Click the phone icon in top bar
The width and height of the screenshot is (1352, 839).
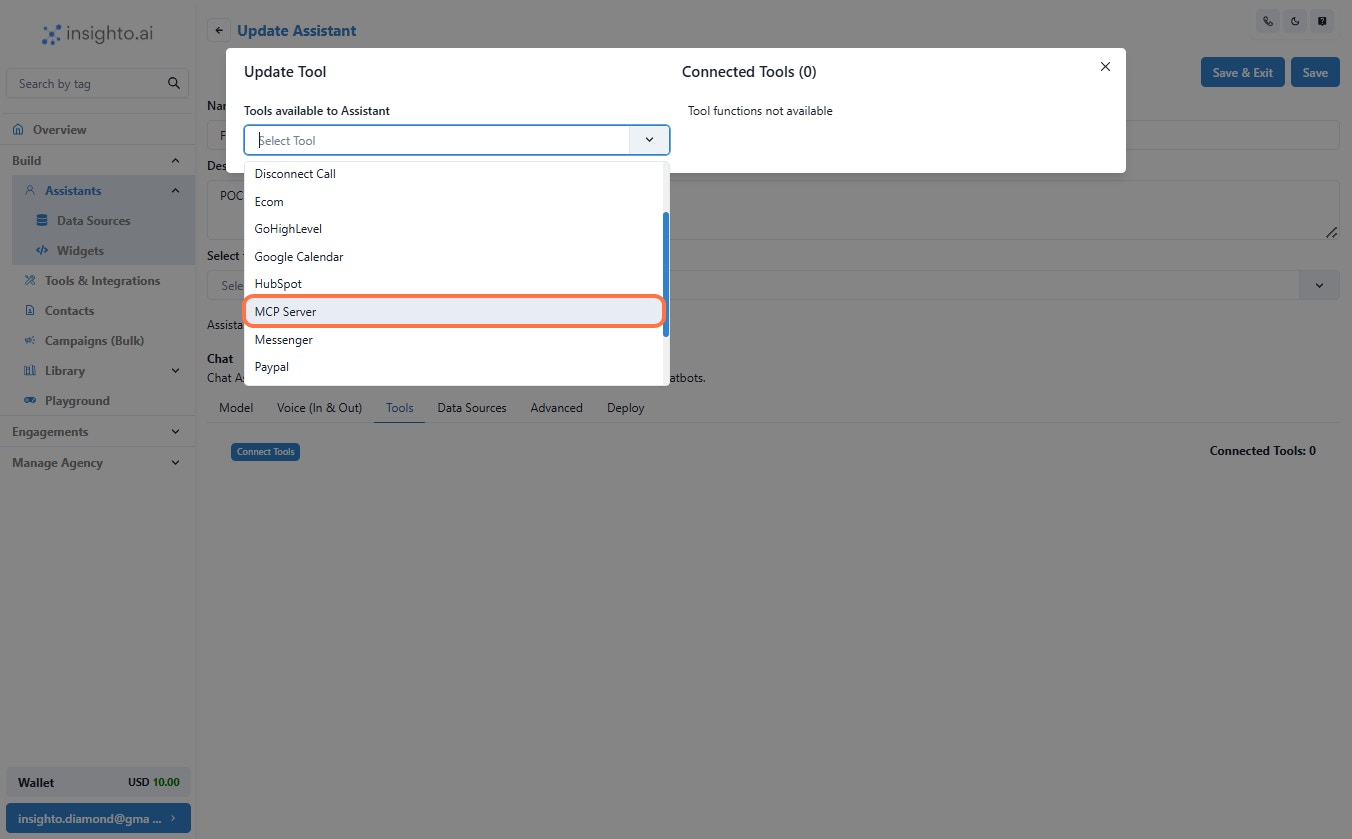point(1268,21)
